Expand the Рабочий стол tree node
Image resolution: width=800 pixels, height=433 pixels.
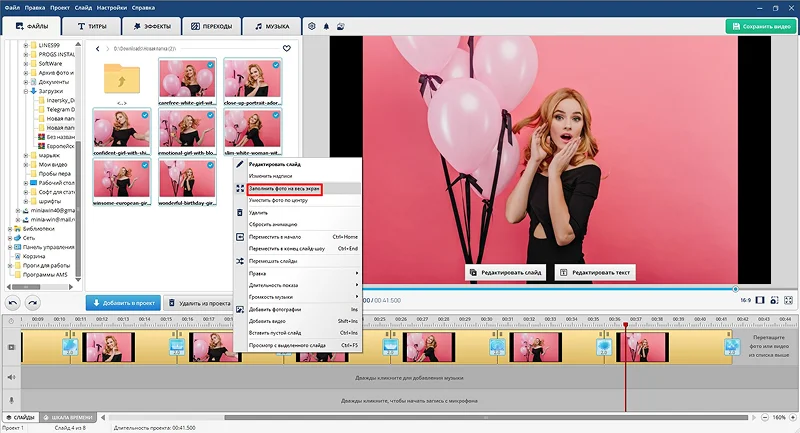coord(26,183)
